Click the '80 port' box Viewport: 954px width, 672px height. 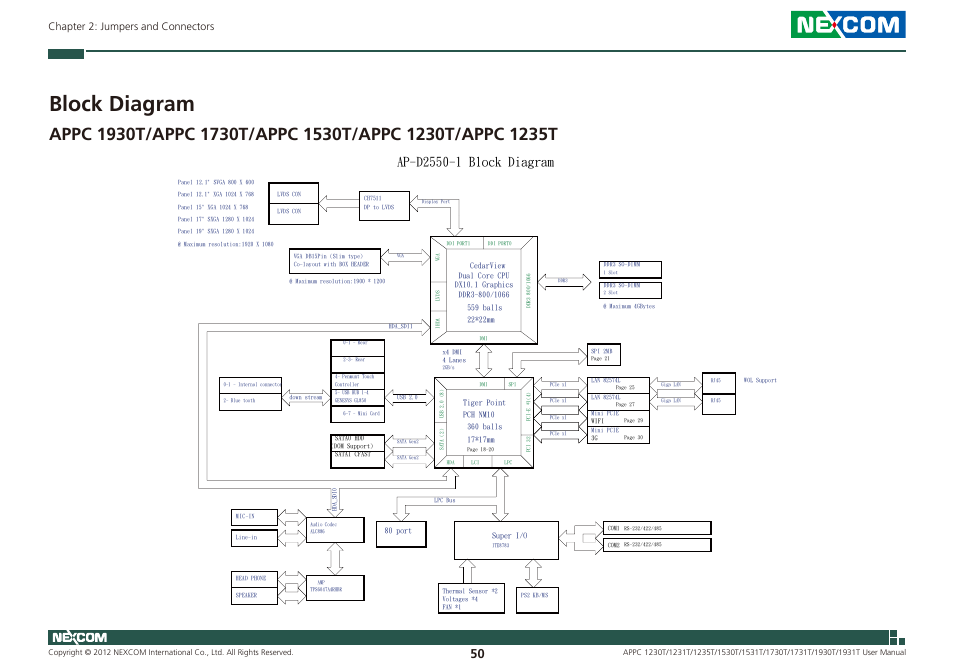tap(401, 534)
